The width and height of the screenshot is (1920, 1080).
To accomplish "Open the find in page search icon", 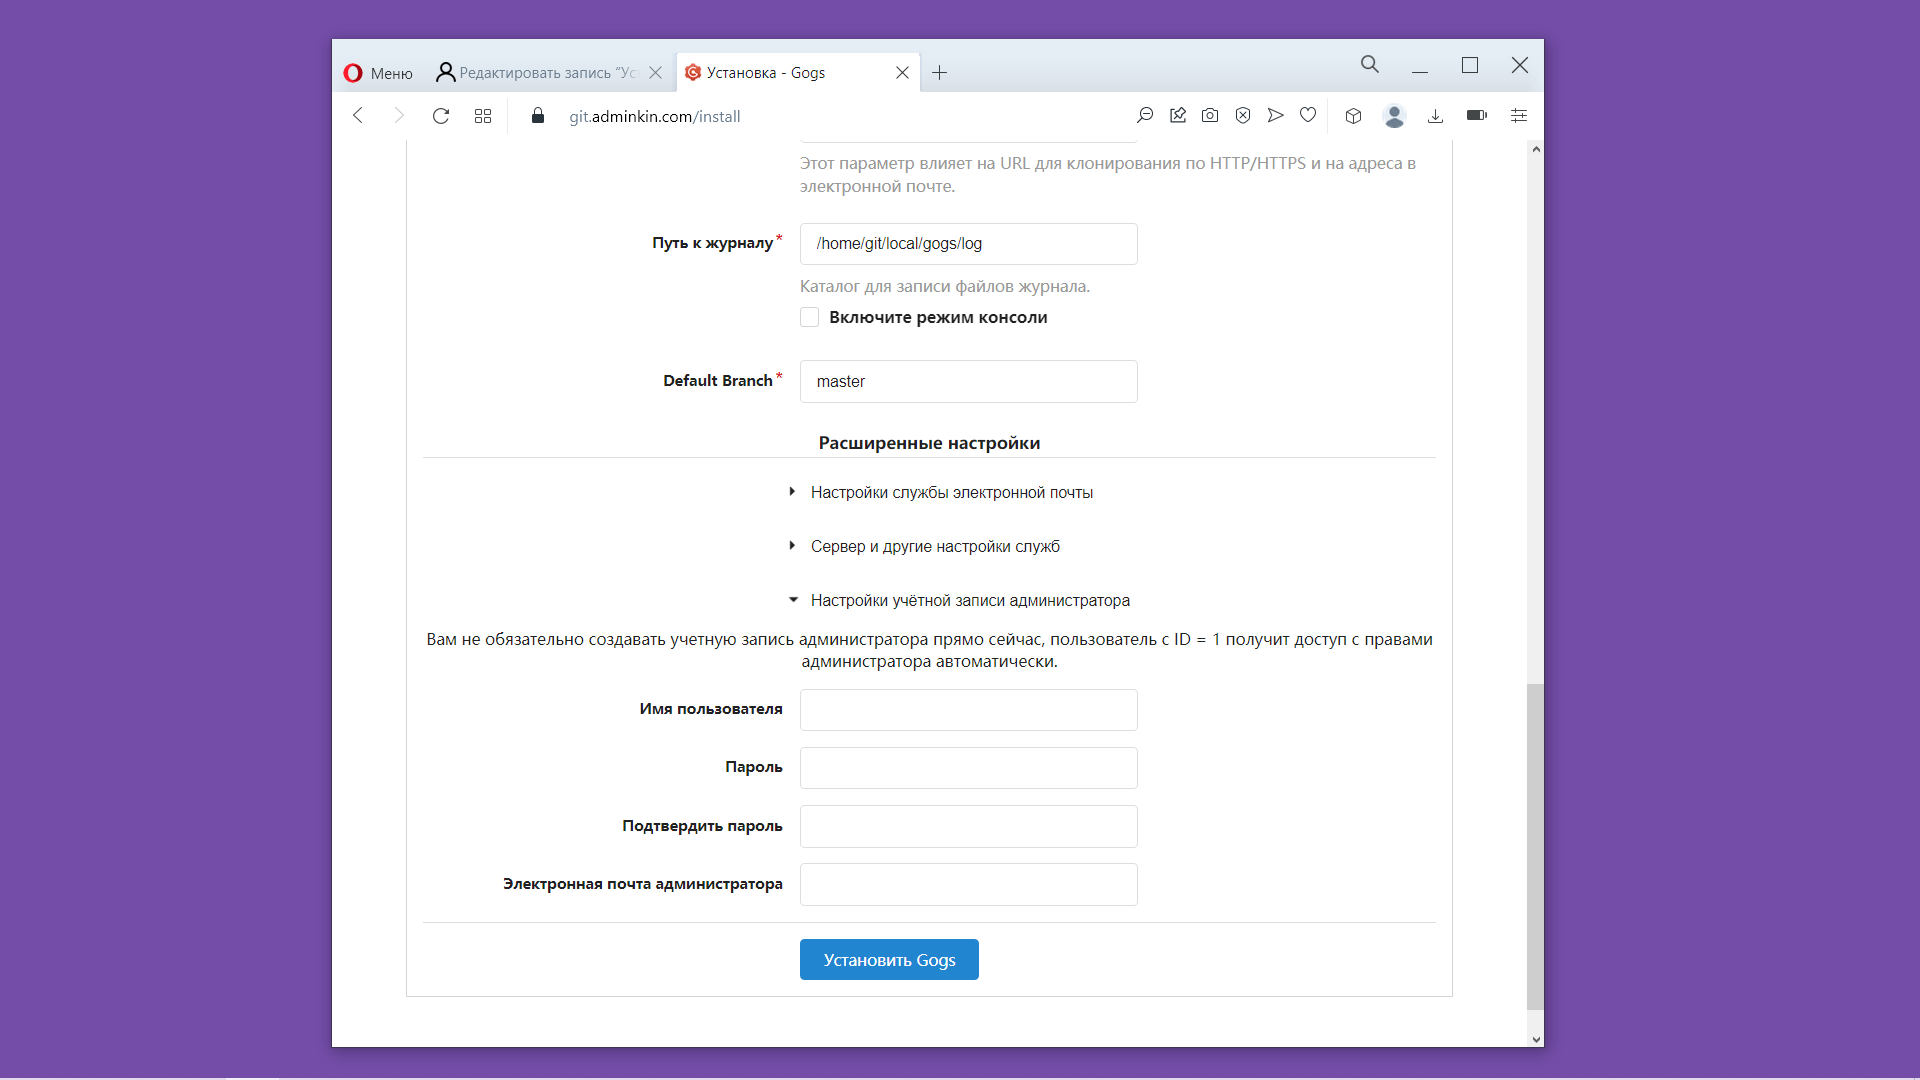I will click(x=1145, y=116).
